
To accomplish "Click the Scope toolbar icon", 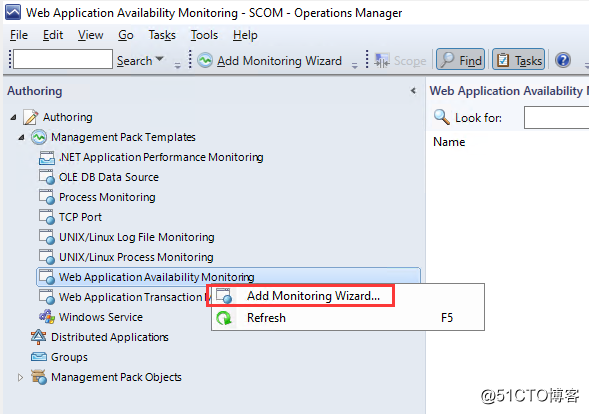I will (382, 60).
